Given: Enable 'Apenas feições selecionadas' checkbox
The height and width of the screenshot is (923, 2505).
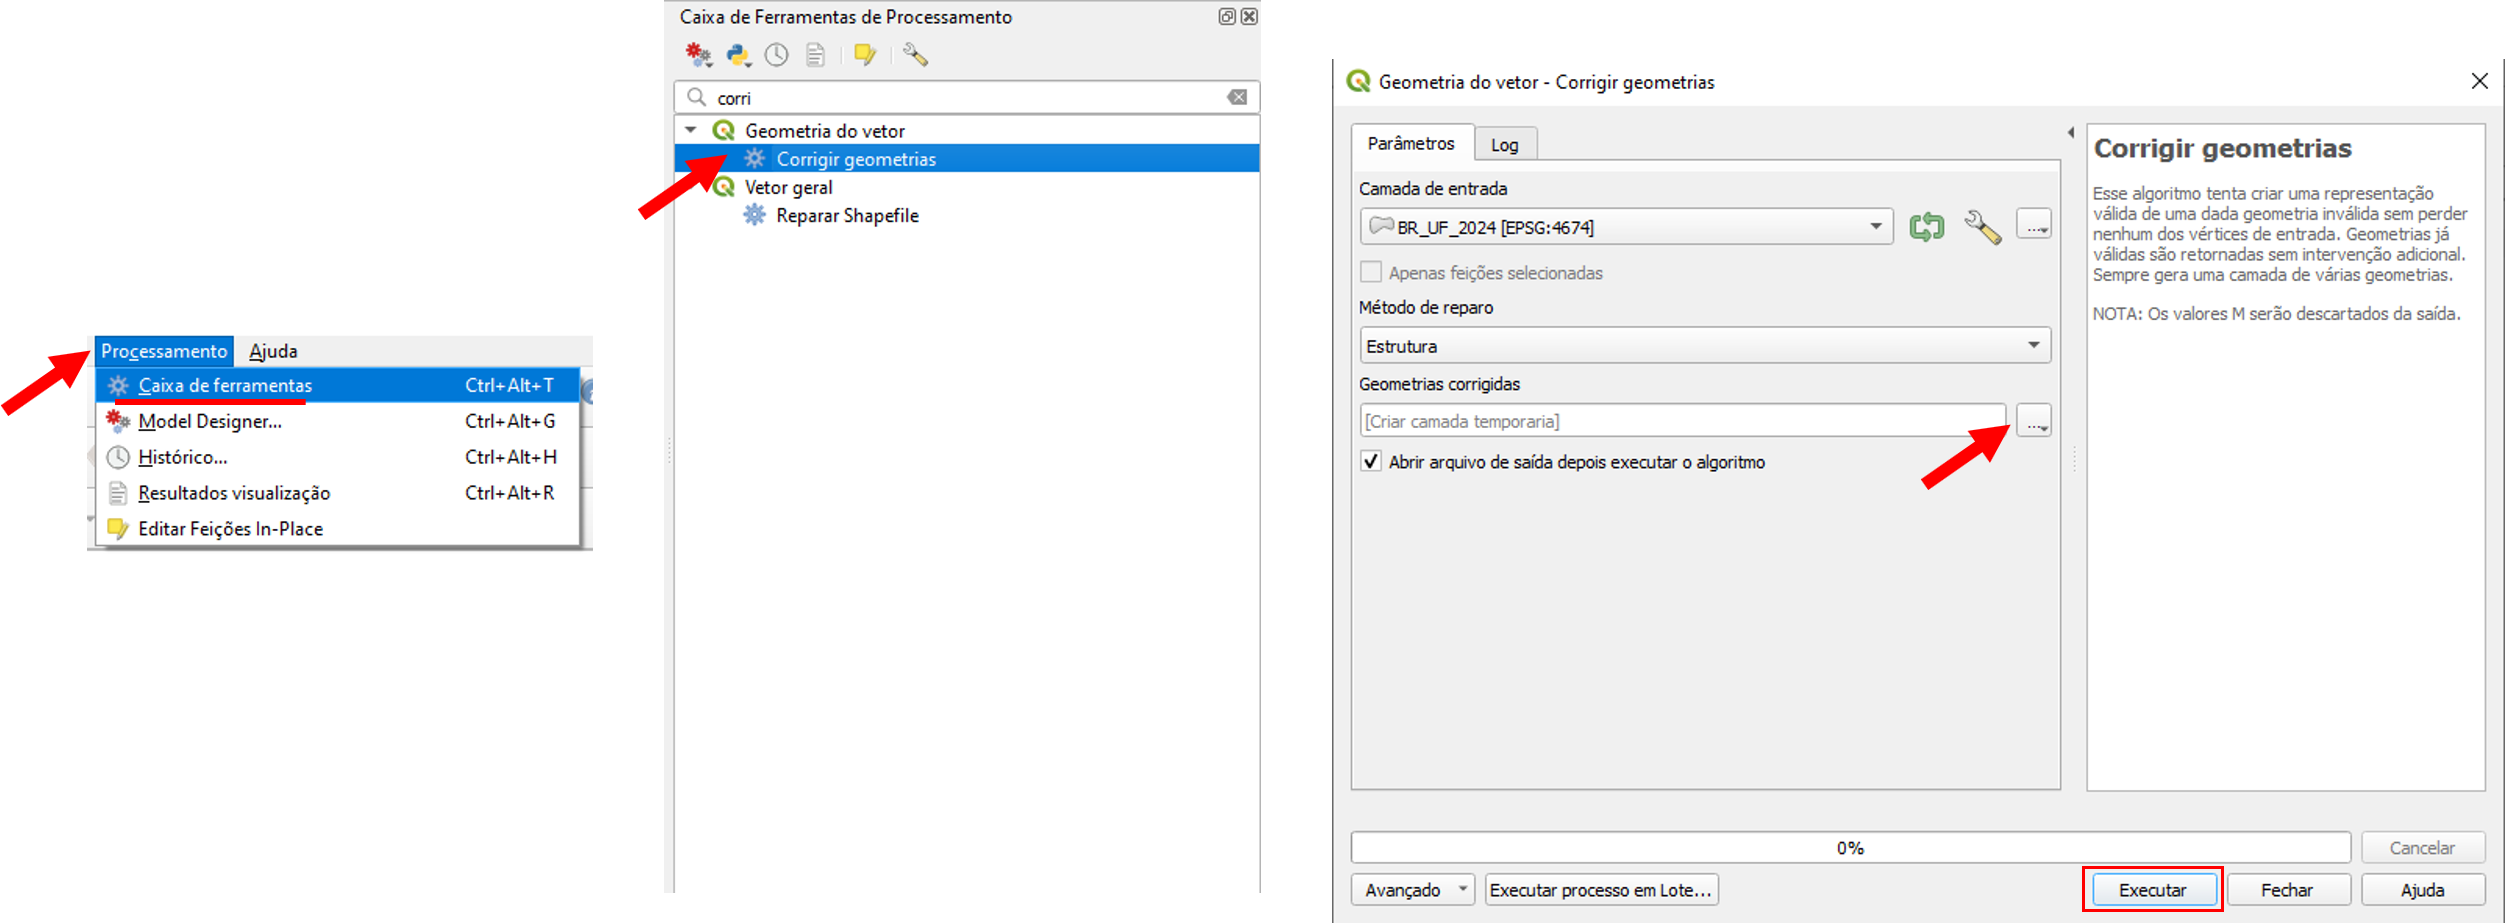Looking at the screenshot, I should pyautogui.click(x=1371, y=273).
